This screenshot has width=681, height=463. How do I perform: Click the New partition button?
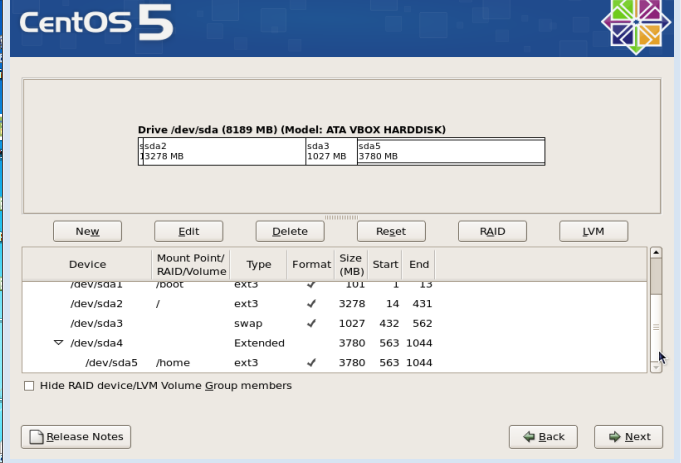(87, 231)
